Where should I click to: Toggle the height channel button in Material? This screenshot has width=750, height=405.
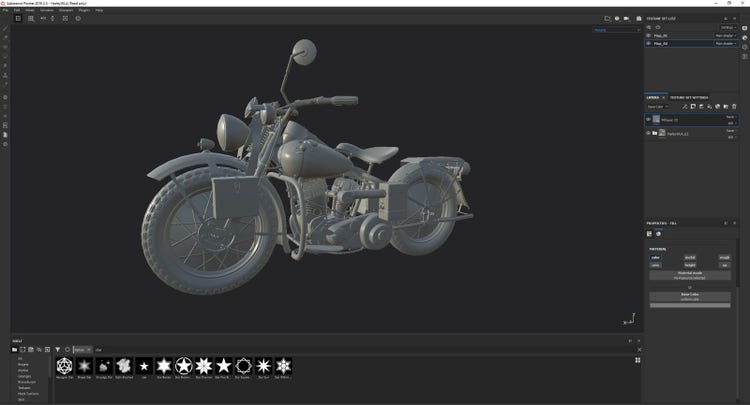point(690,265)
